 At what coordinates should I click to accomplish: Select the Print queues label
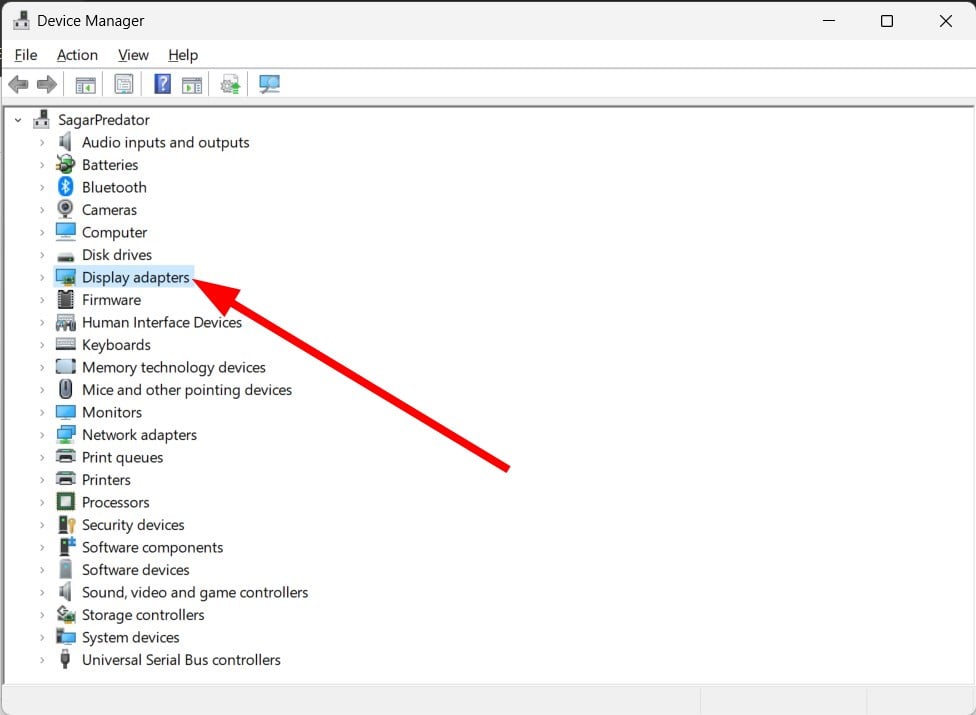coord(123,457)
